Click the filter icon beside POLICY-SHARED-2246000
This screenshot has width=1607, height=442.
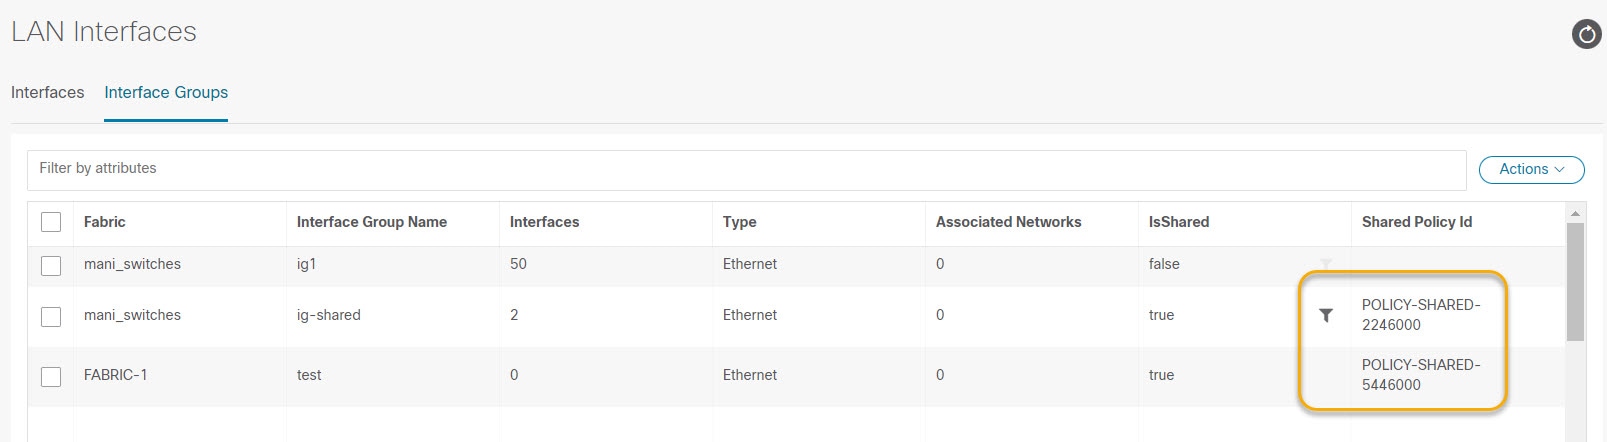[x=1326, y=315]
